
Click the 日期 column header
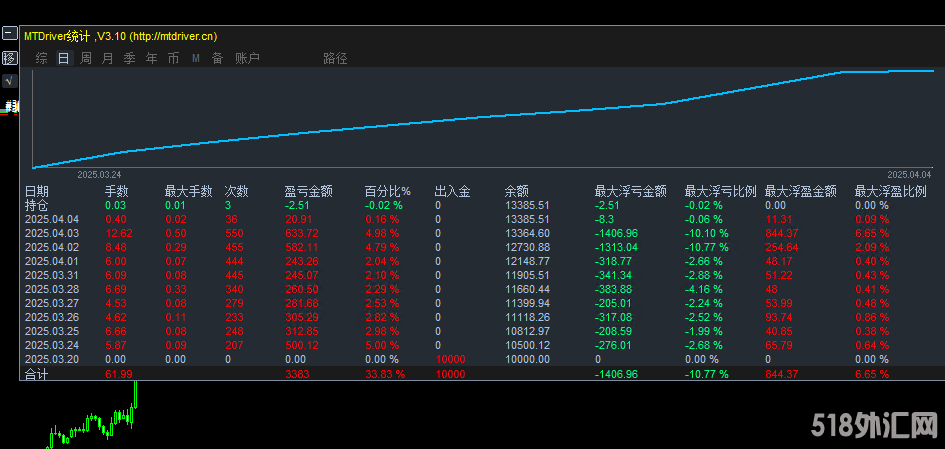point(36,191)
